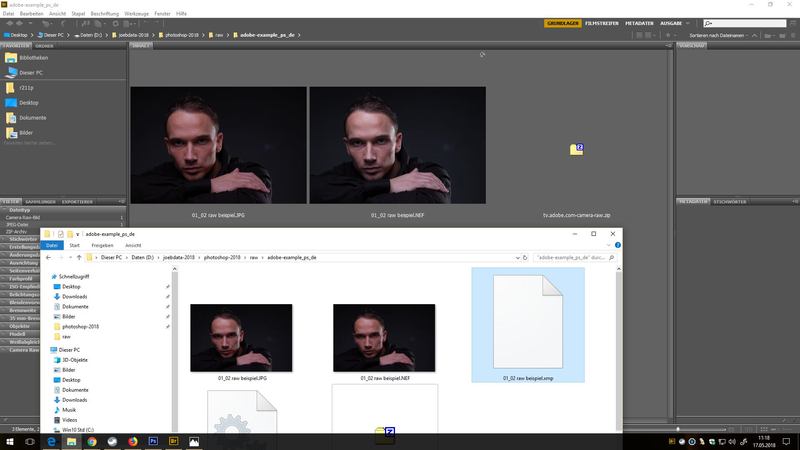
Task: Click the Datei button in Explorer ribbon
Action: pyautogui.click(x=52, y=245)
